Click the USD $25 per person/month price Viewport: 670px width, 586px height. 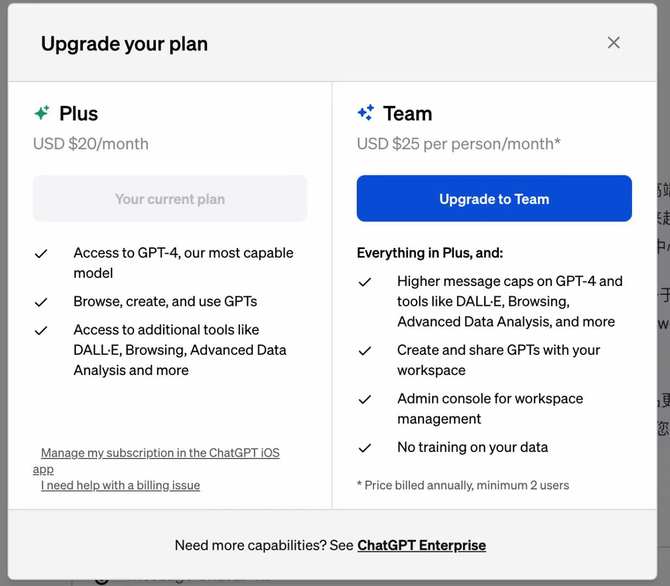coord(458,144)
